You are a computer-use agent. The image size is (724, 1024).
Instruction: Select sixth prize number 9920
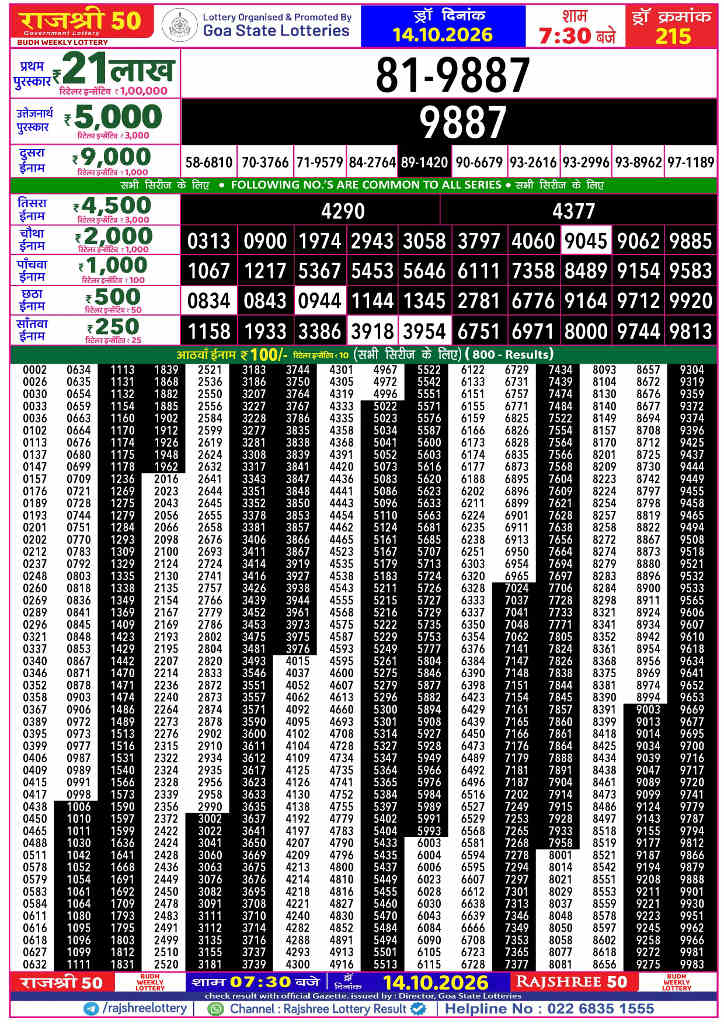(x=691, y=301)
